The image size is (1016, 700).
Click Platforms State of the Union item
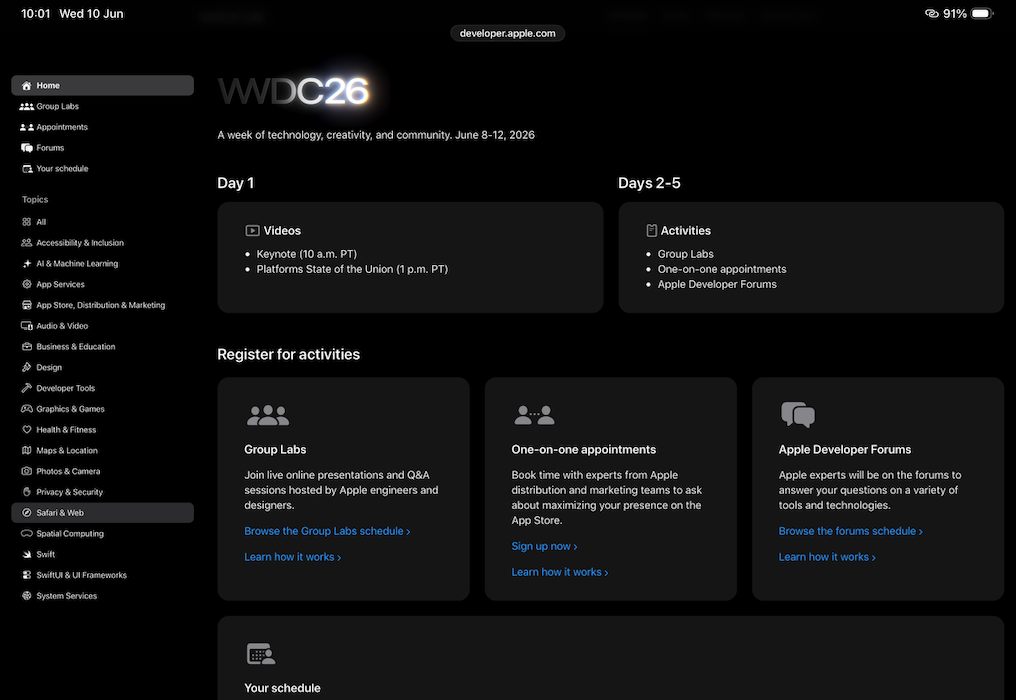click(x=352, y=269)
